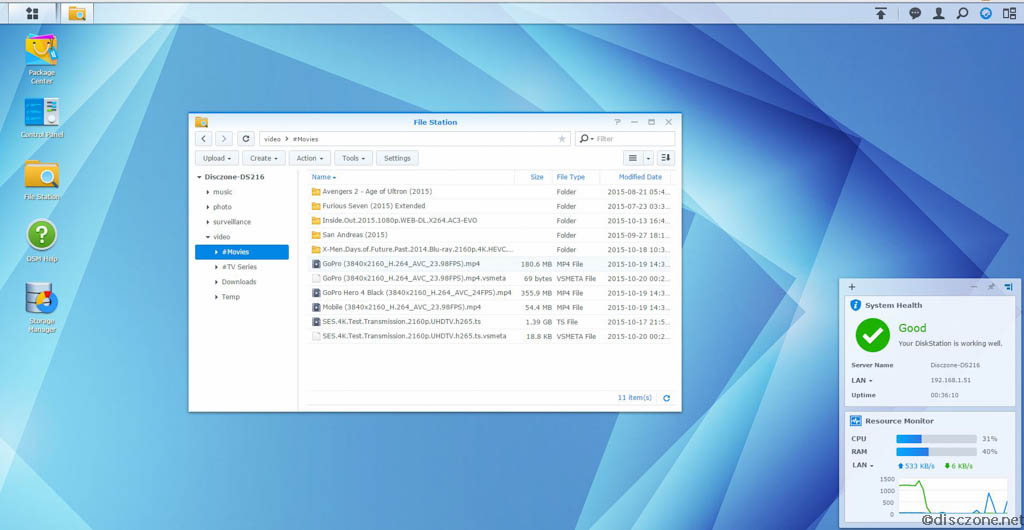Open the upload queue icon in taskbar
This screenshot has height=530, width=1024.
881,13
